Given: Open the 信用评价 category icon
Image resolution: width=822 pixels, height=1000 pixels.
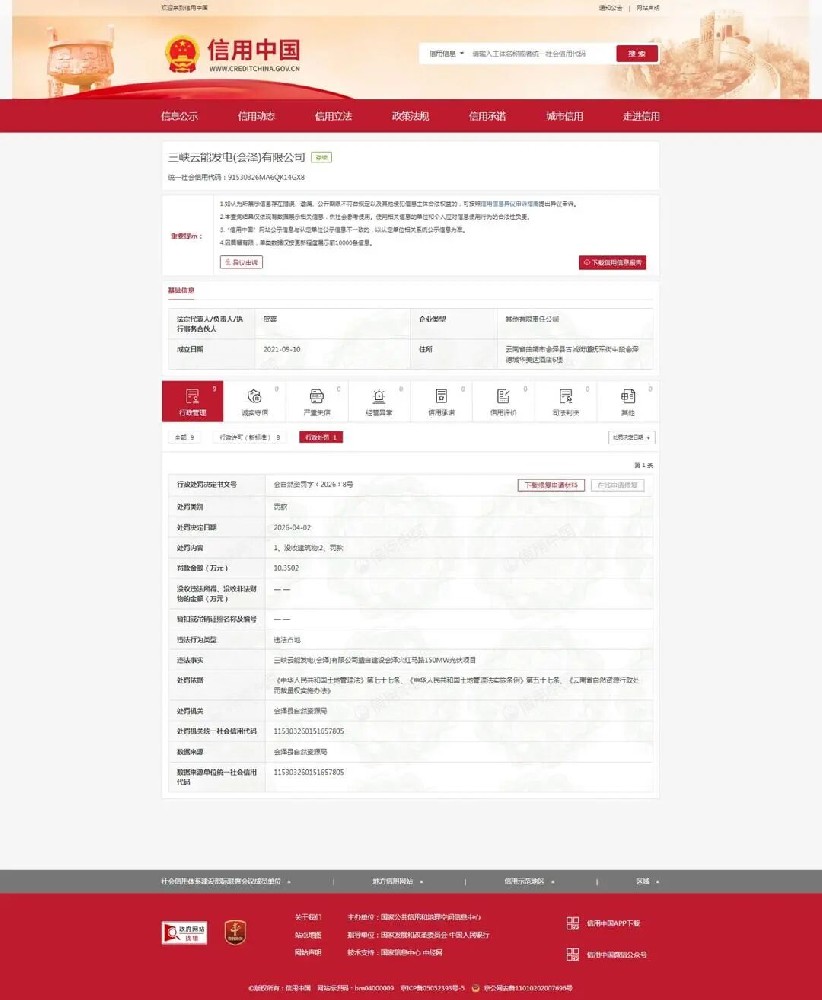Looking at the screenshot, I should tap(503, 396).
